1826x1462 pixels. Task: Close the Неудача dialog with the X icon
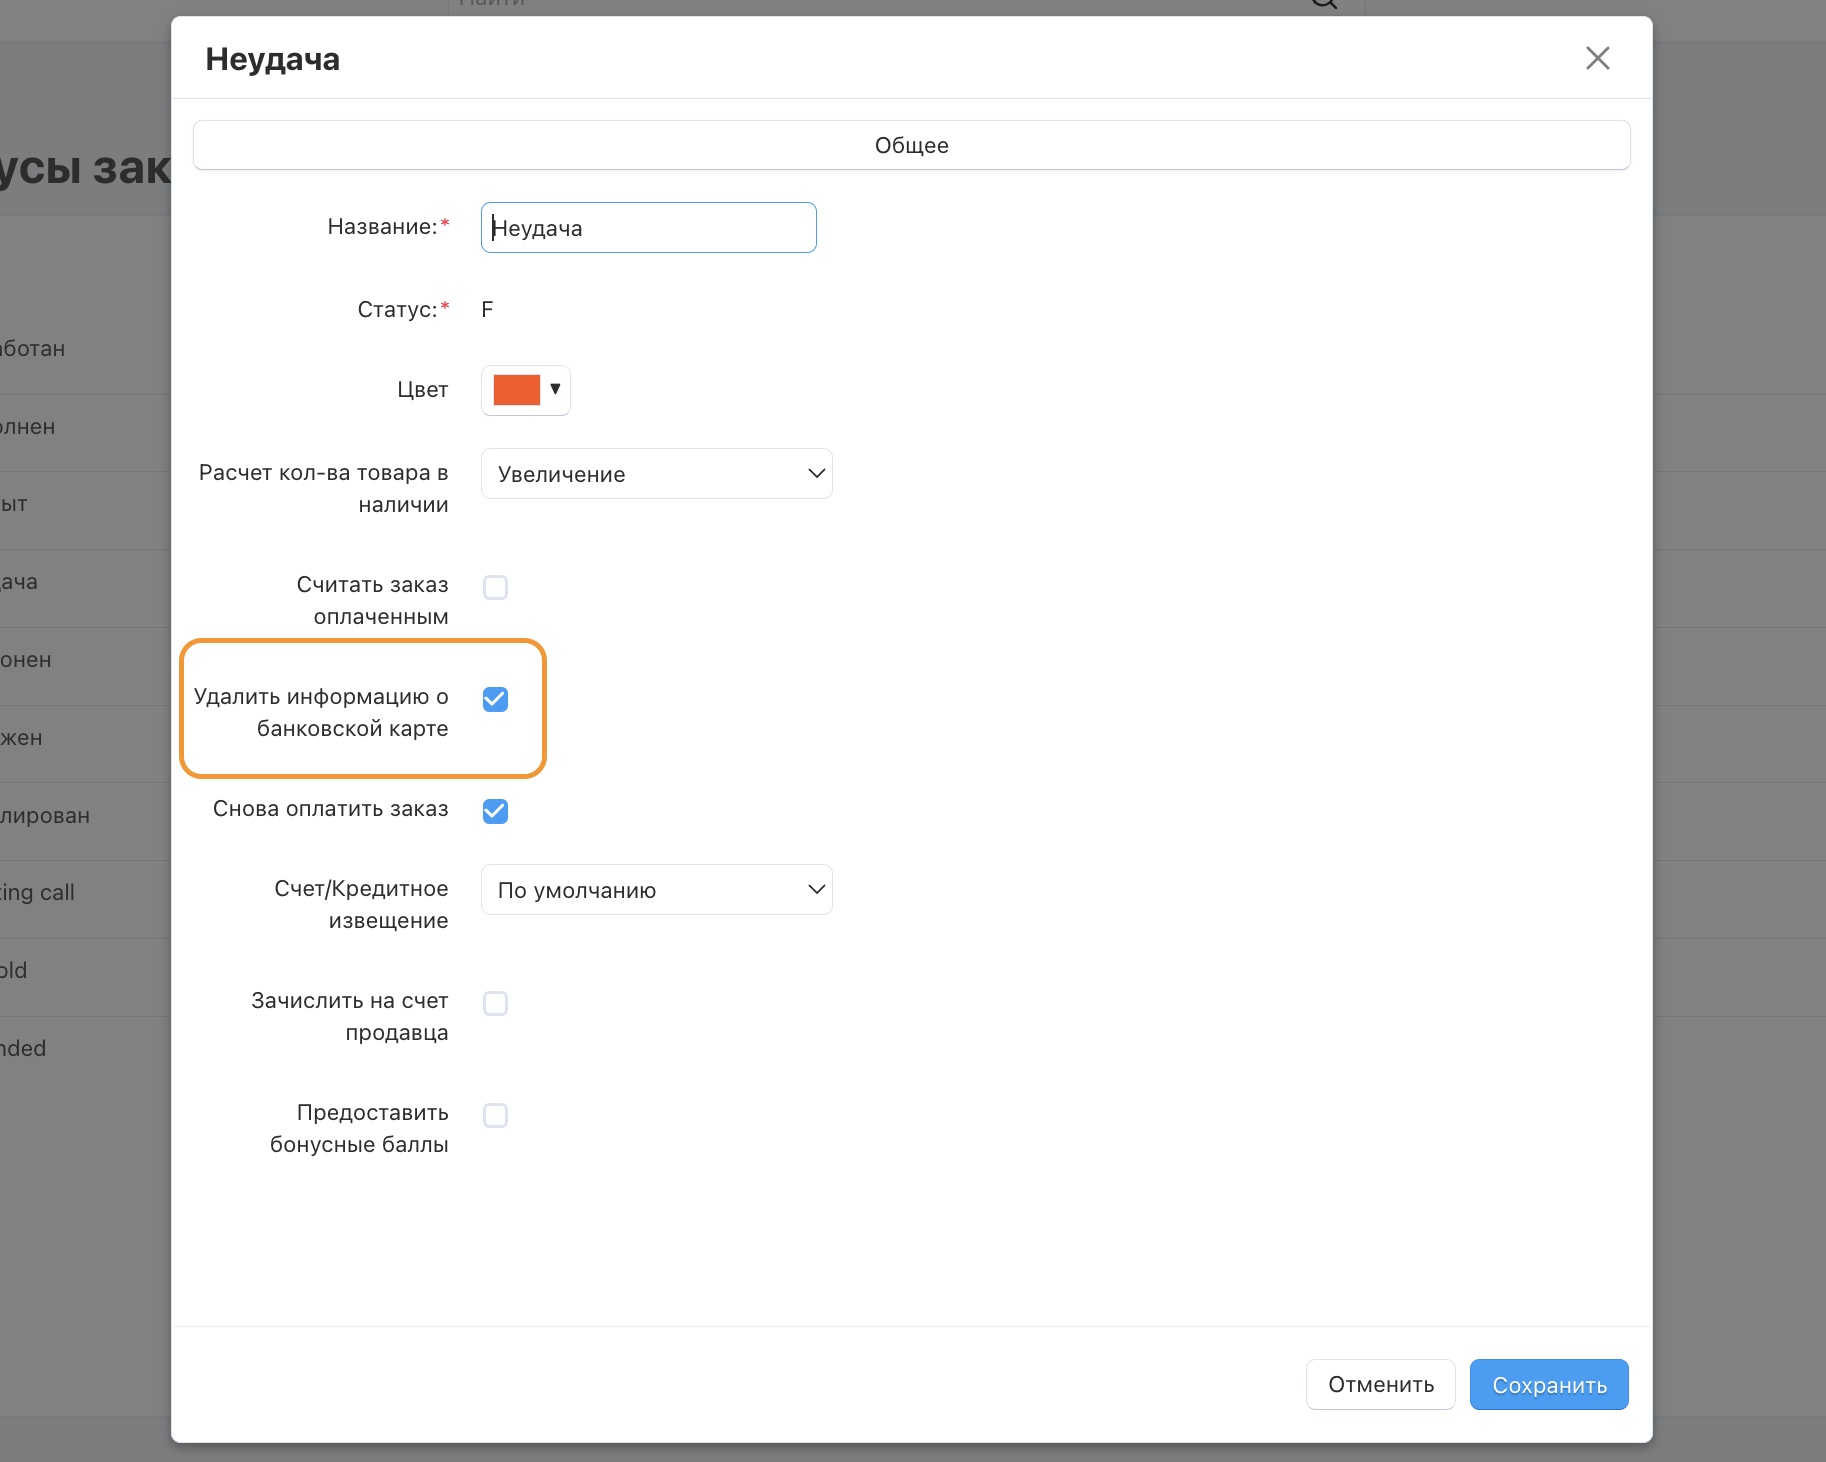[1597, 58]
